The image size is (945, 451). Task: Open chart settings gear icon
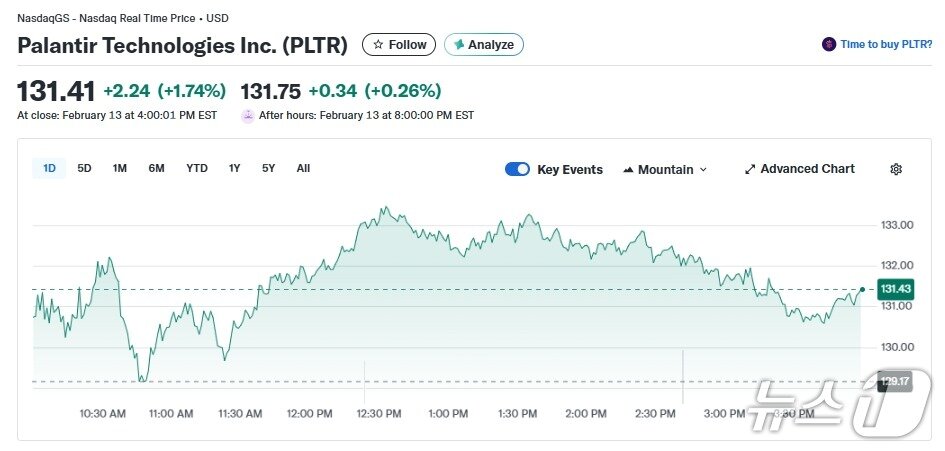coord(896,170)
